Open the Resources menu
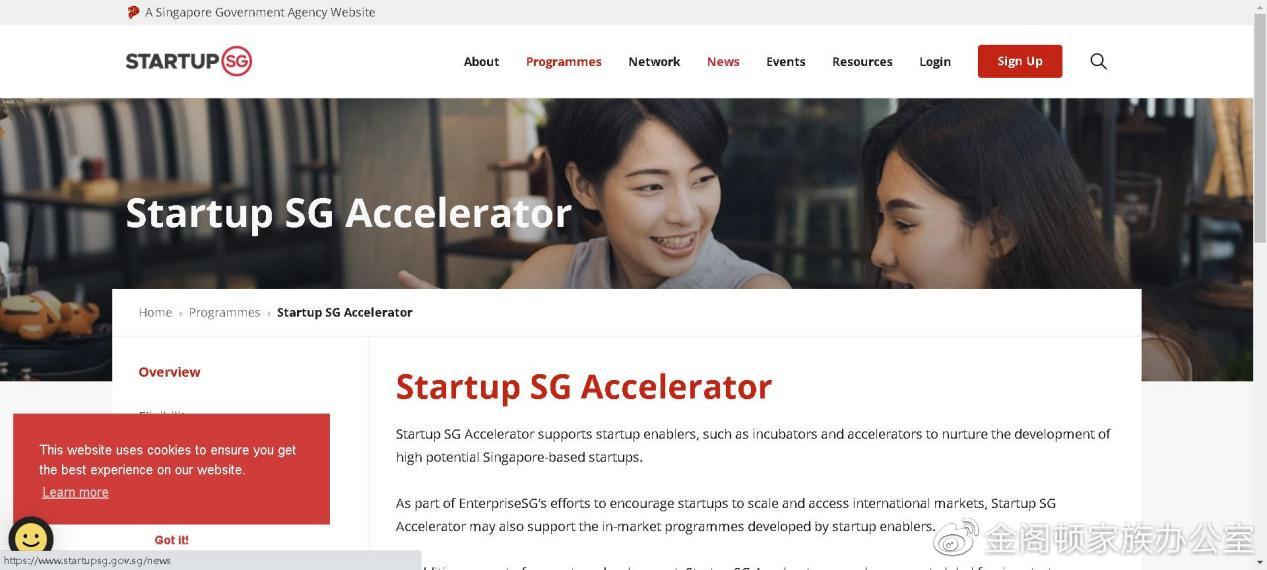This screenshot has height=570, width=1267. (x=862, y=61)
